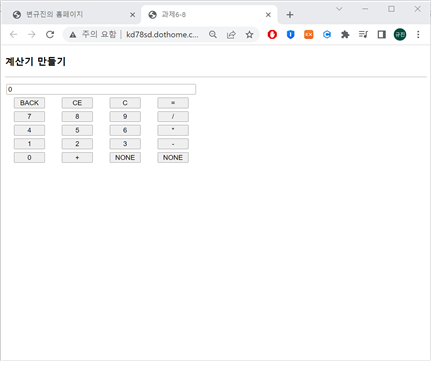This screenshot has width=431, height=365.
Task: Click the divide (/) button
Action: pos(173,117)
